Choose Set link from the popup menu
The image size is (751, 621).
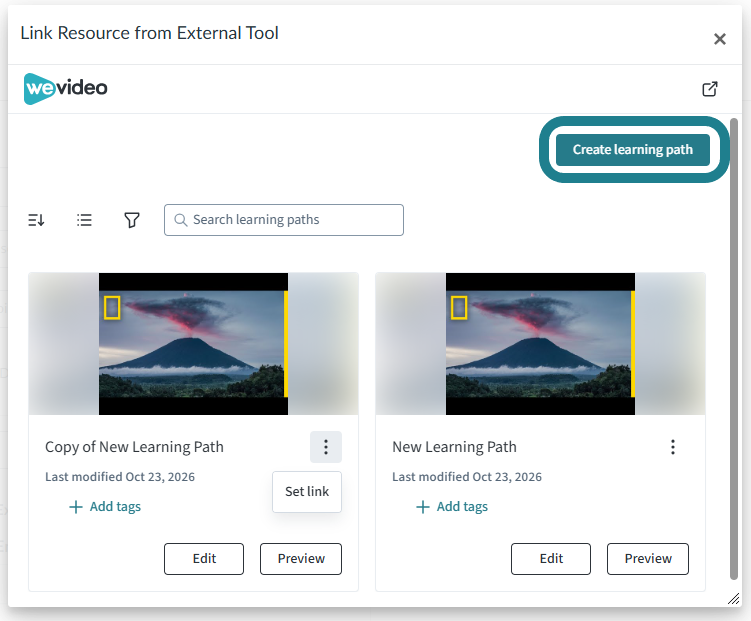click(307, 492)
